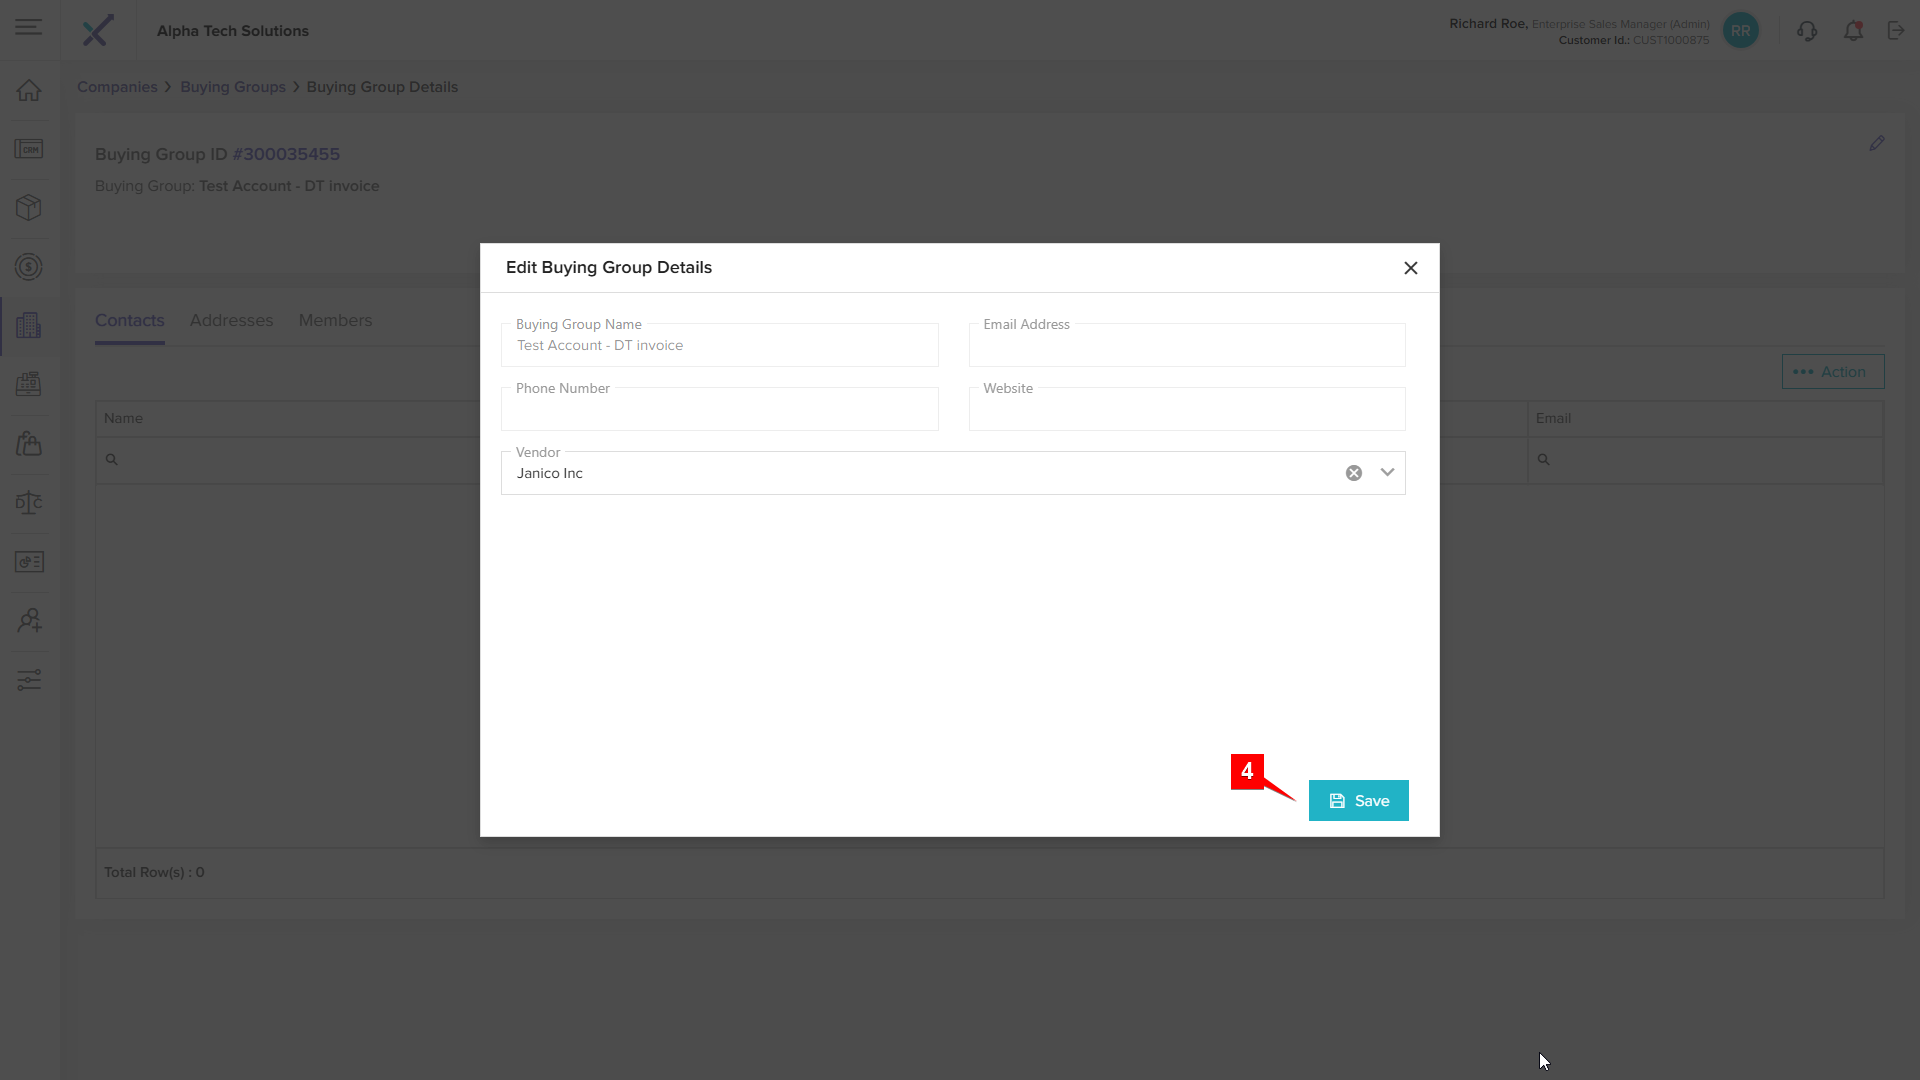This screenshot has width=1920, height=1080.
Task: Switch to the Members tab
Action: click(x=335, y=320)
